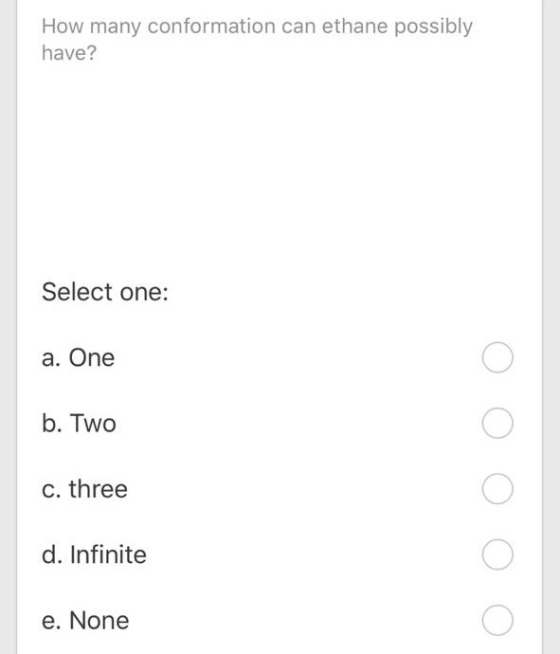
Task: Mark the radio circle next to three
Action: 497,489
